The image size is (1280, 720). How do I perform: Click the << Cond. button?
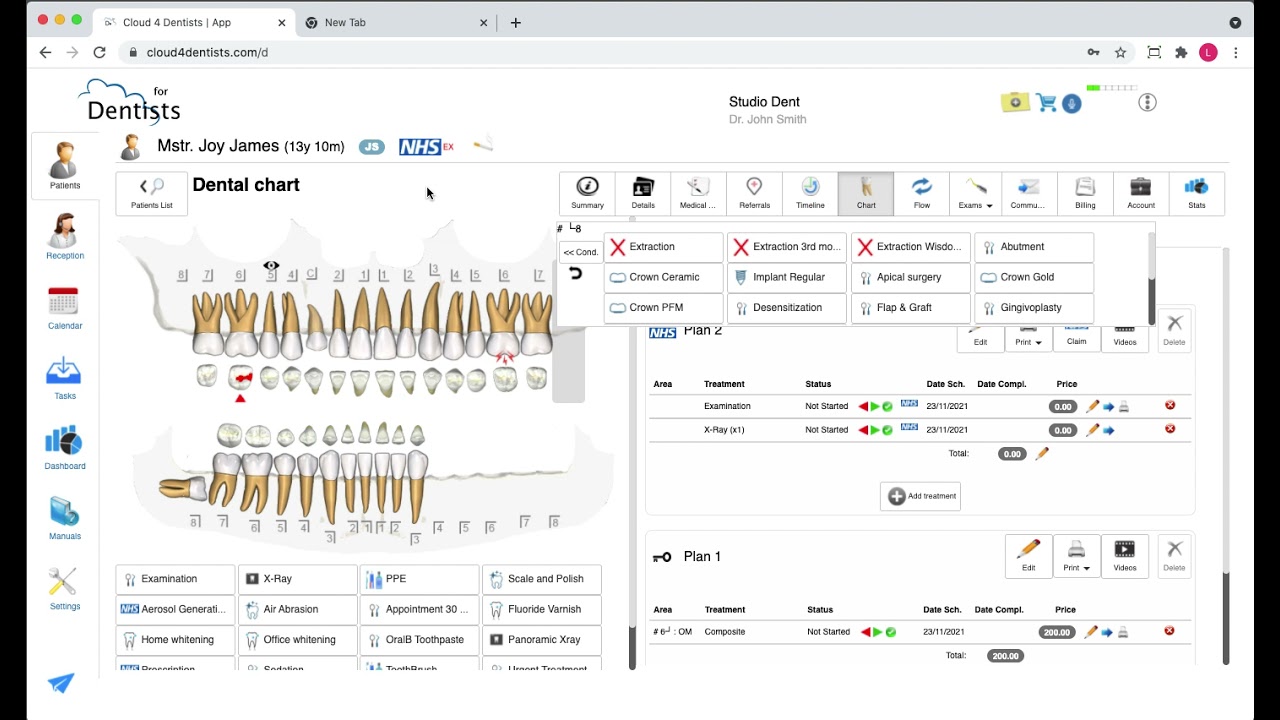581,252
